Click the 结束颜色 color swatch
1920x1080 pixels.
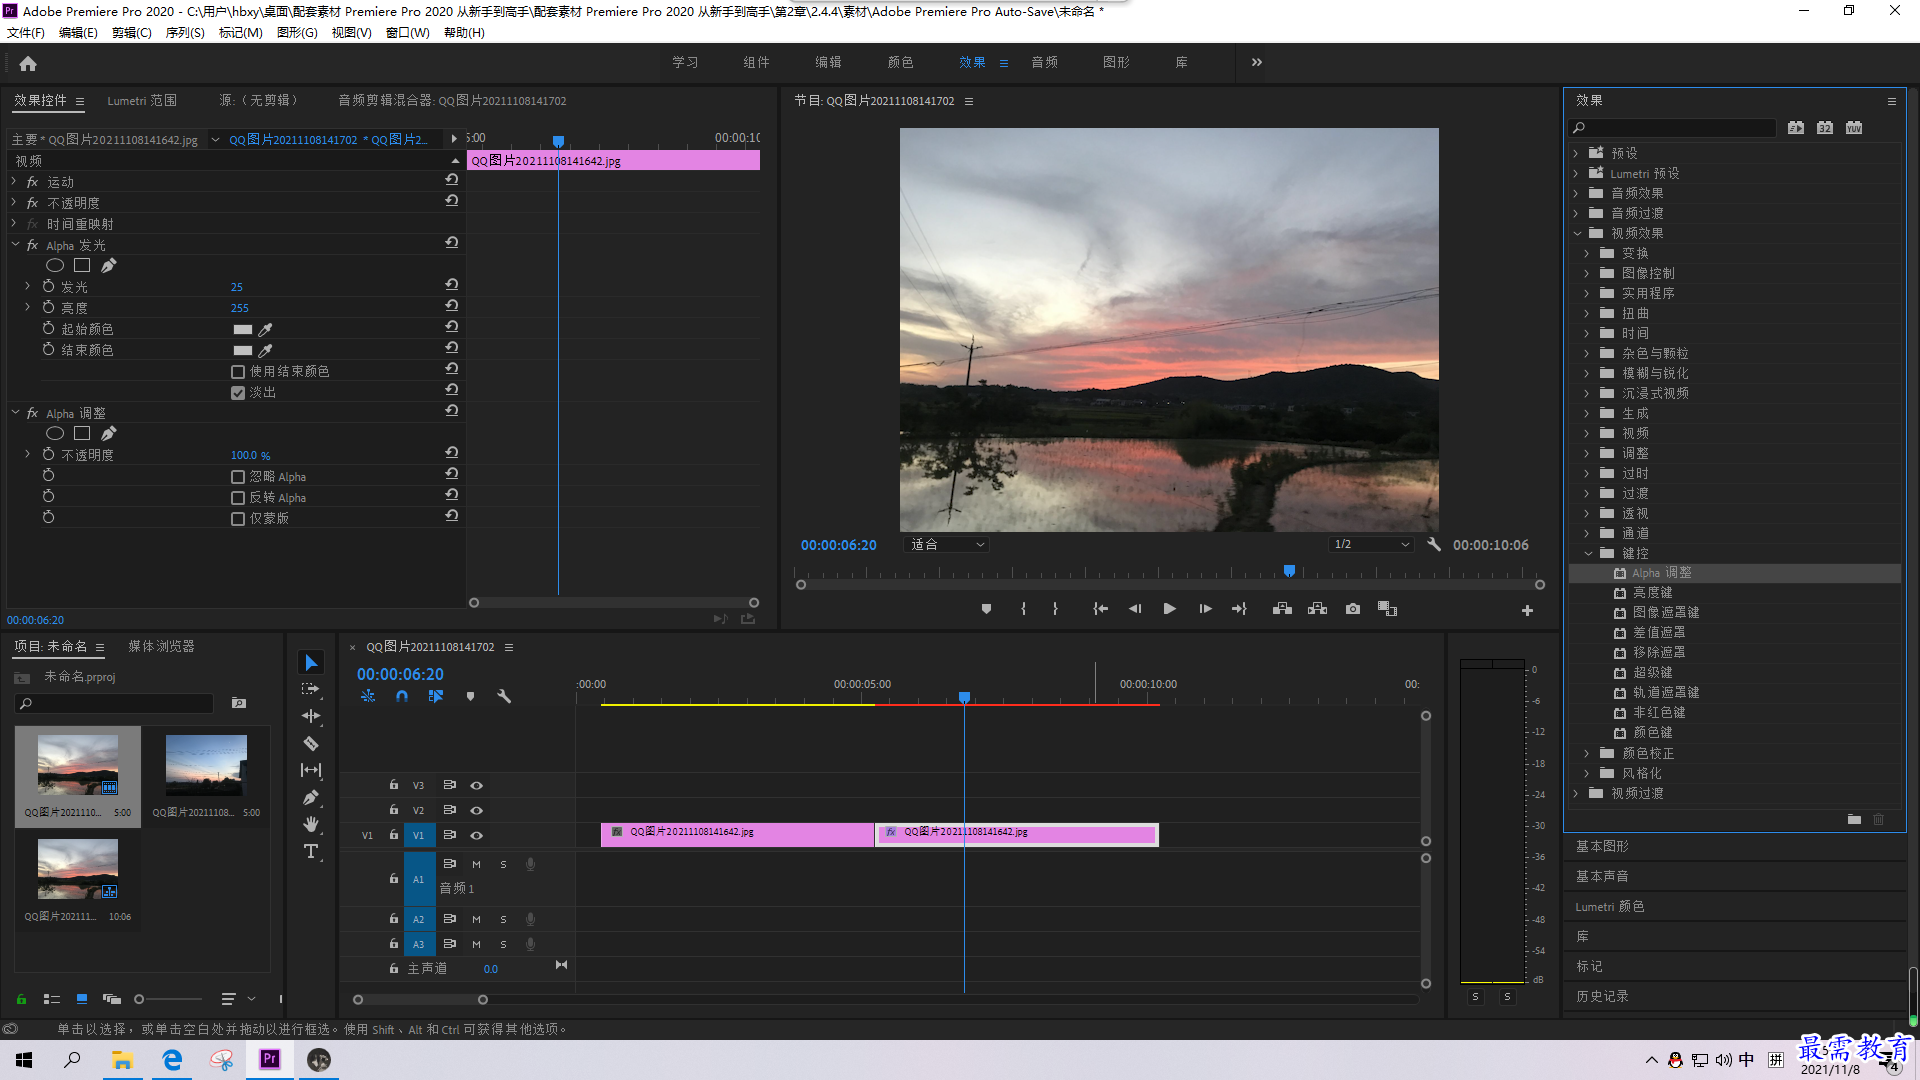[x=242, y=350]
